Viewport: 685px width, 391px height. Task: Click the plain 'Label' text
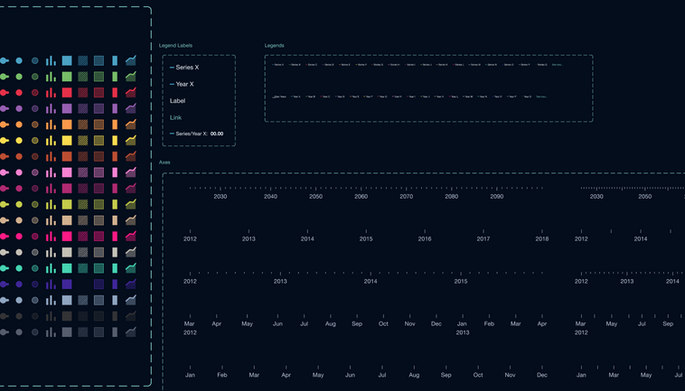[177, 101]
